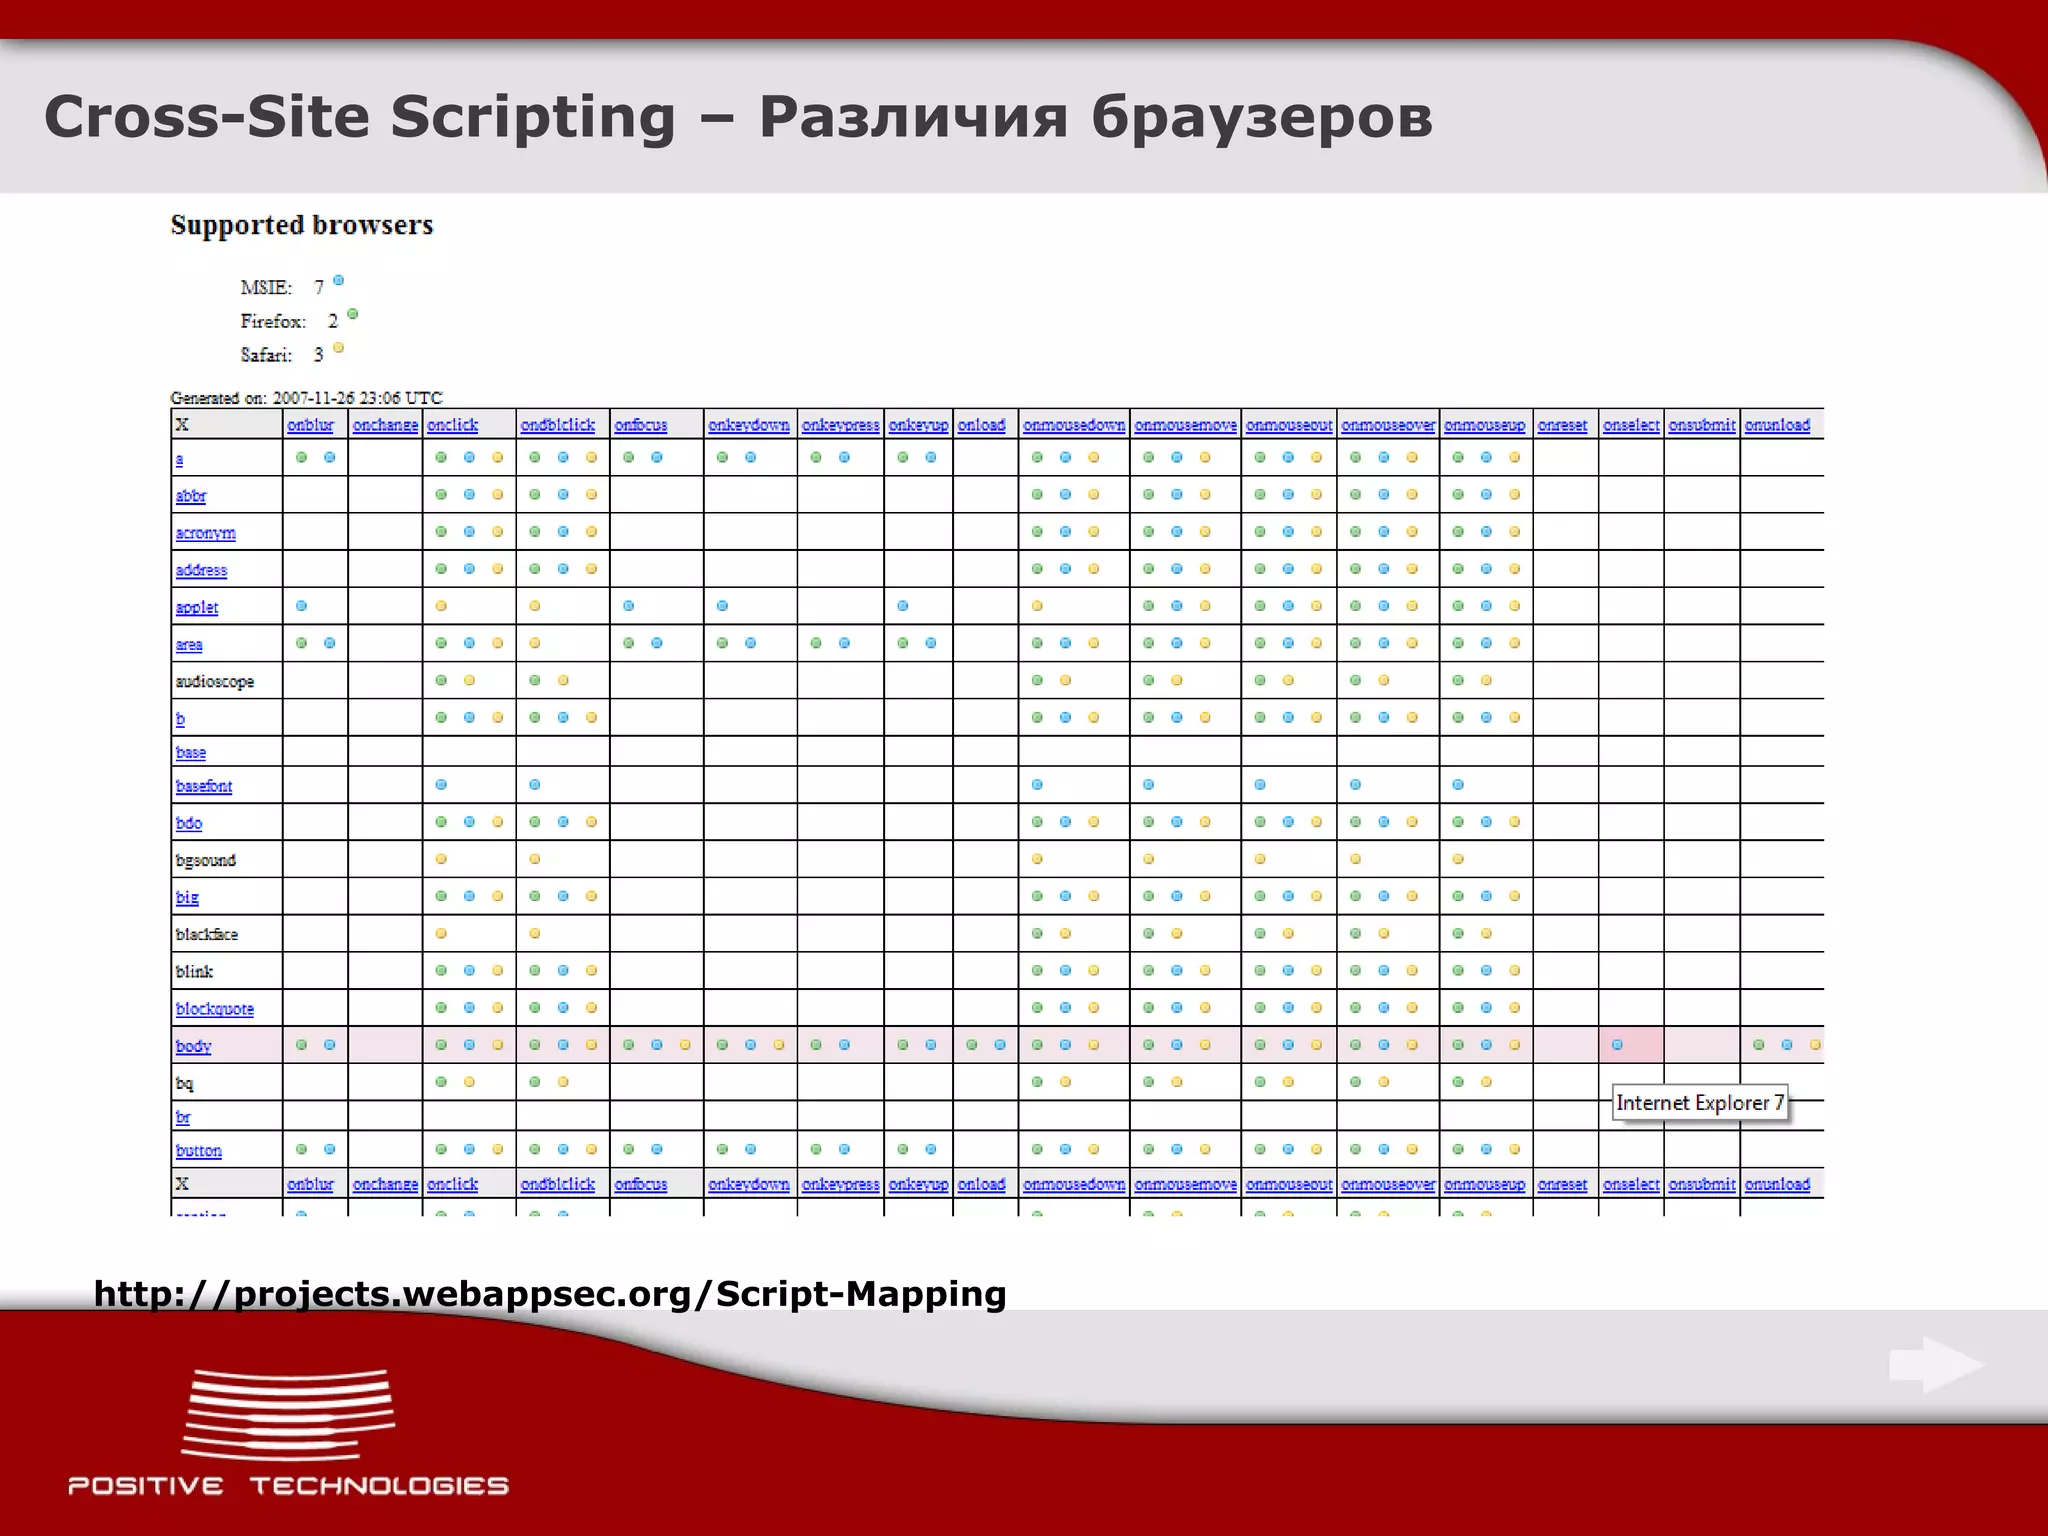Click onsubmit link in lower header row

click(x=1702, y=1184)
